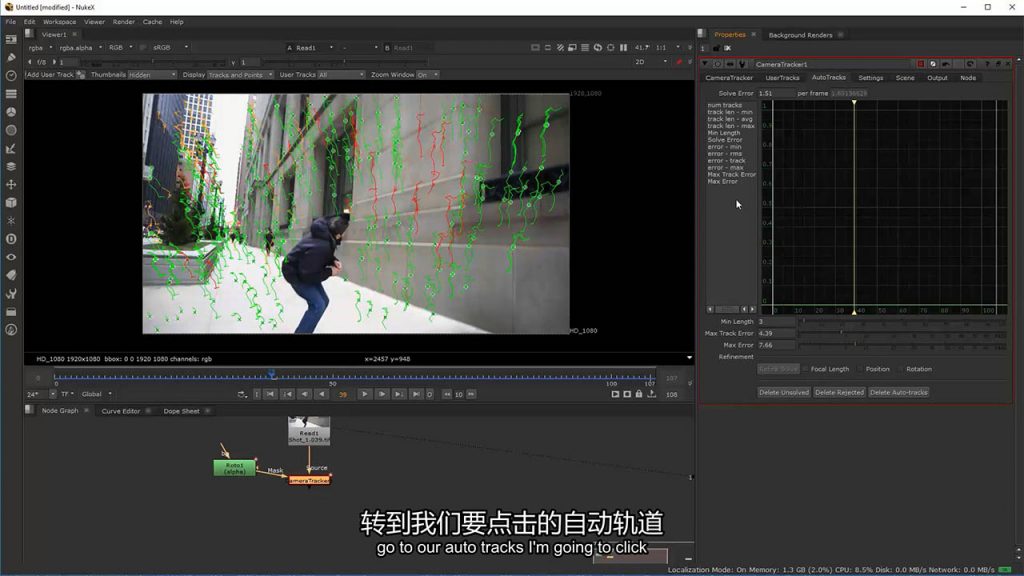Click the Min Length input field
Image resolution: width=1024 pixels, height=576 pixels.
pyautogui.click(x=776, y=321)
